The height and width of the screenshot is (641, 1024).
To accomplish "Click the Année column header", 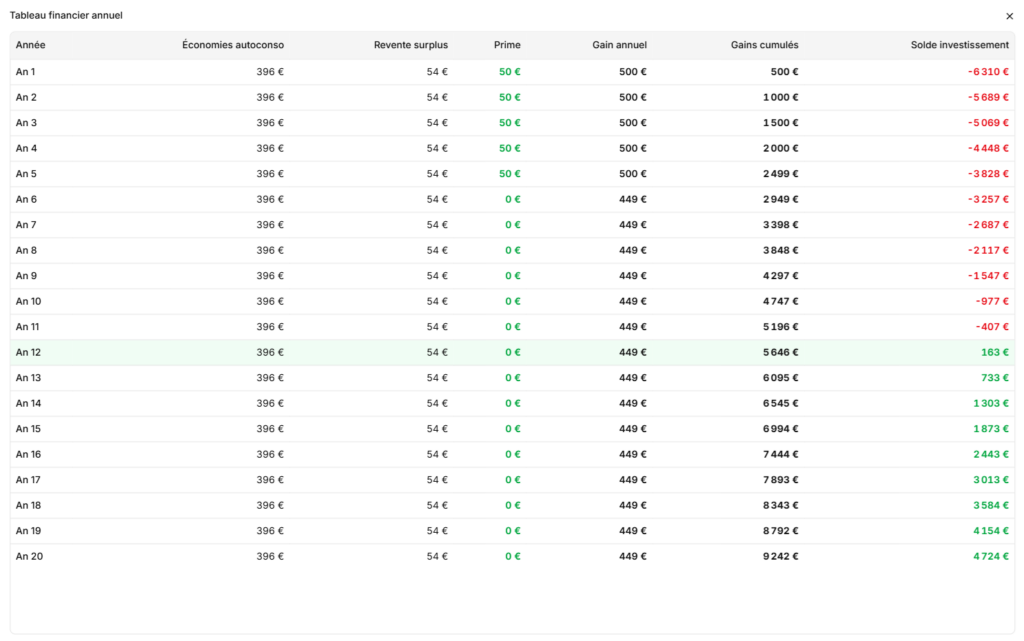I will [31, 45].
